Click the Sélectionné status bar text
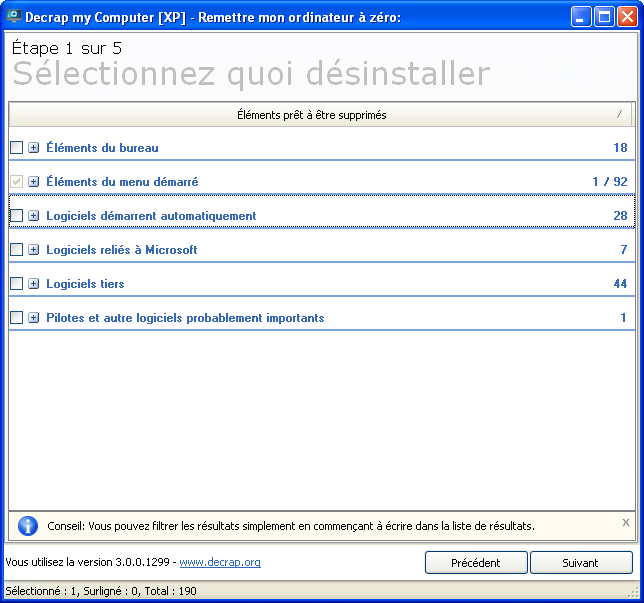This screenshot has width=644, height=603. point(101,591)
